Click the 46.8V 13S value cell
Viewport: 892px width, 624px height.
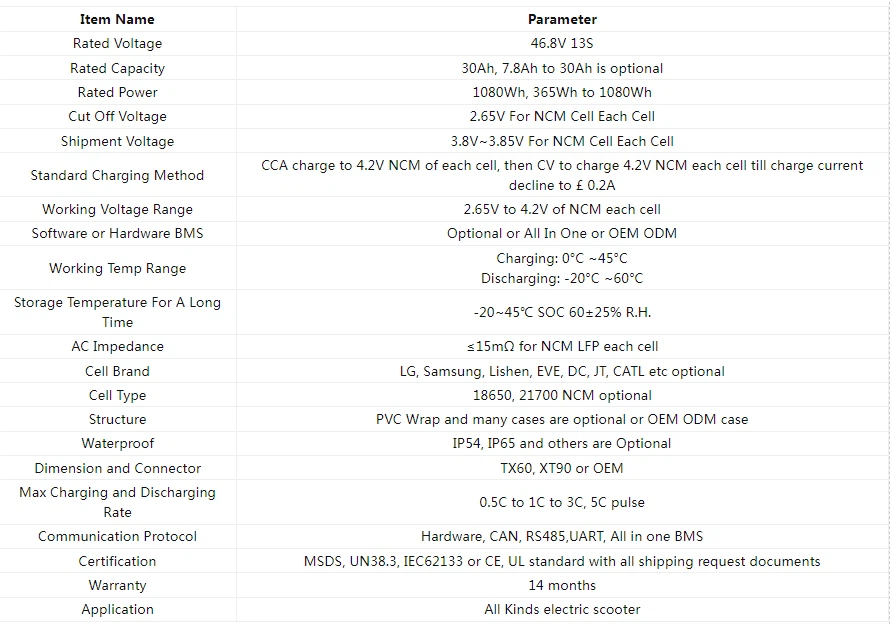[562, 44]
